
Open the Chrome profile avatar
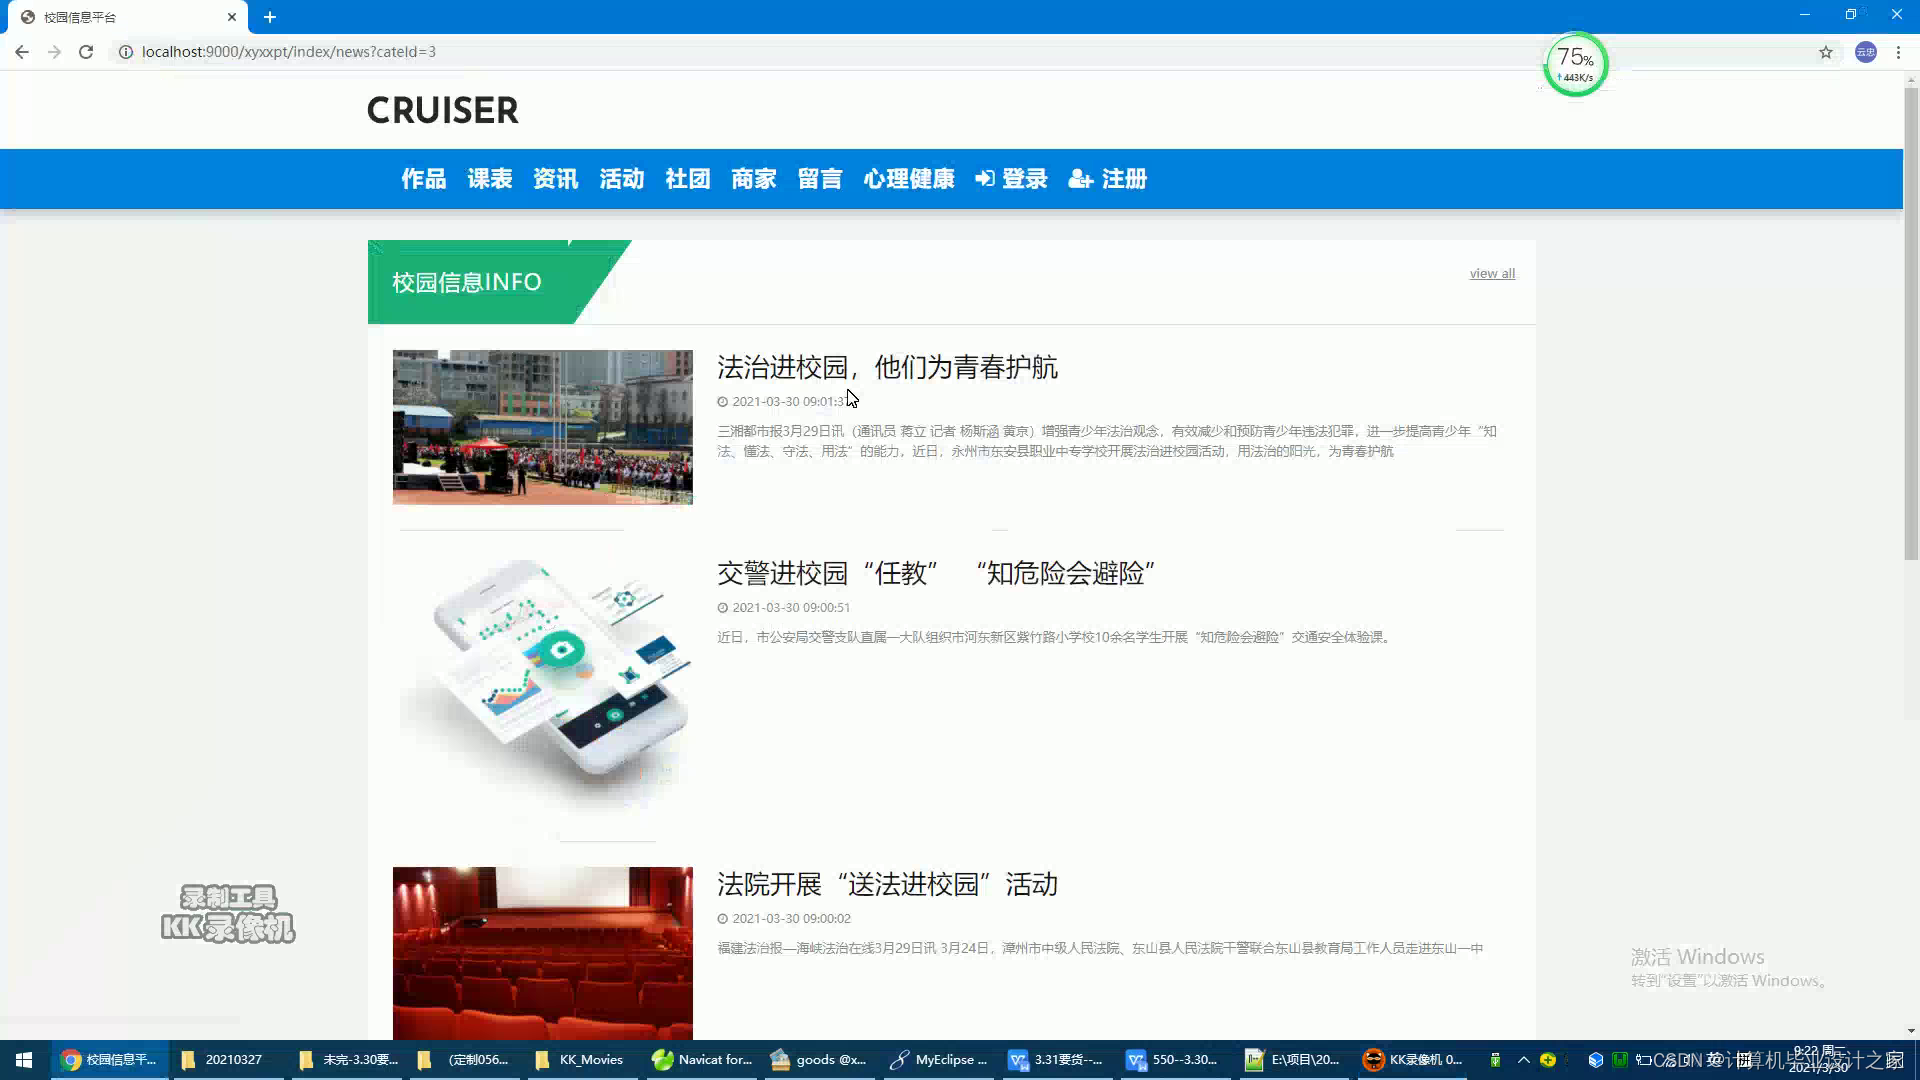click(x=1866, y=52)
